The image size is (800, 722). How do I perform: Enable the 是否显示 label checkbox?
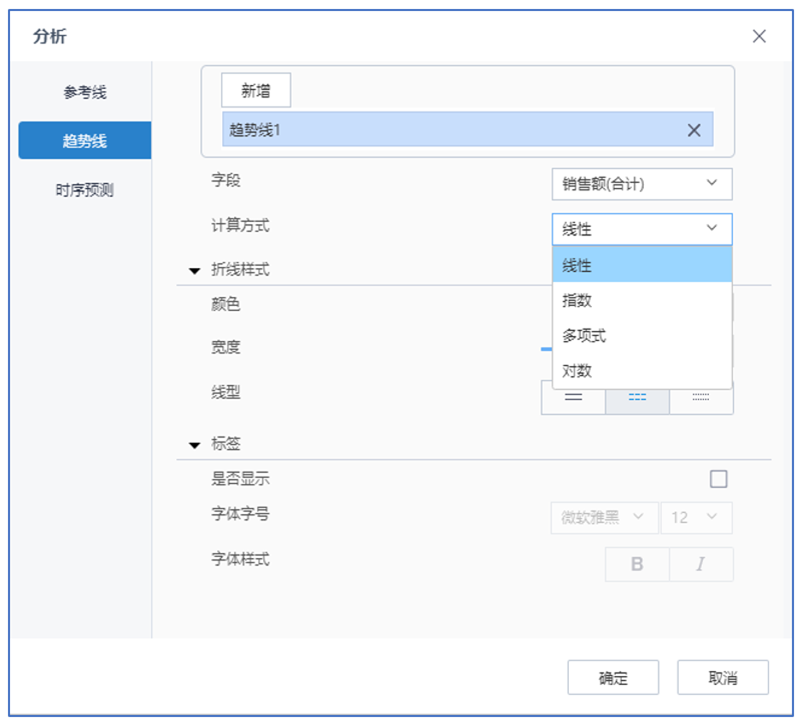coord(717,479)
